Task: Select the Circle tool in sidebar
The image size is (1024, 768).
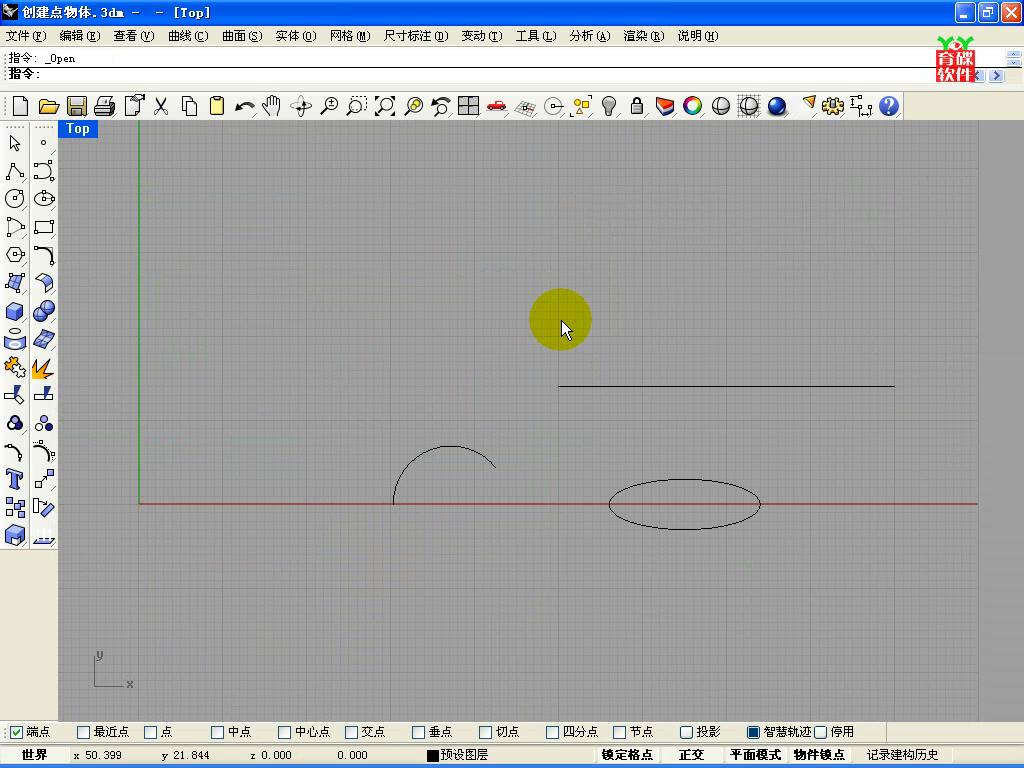Action: [x=15, y=199]
